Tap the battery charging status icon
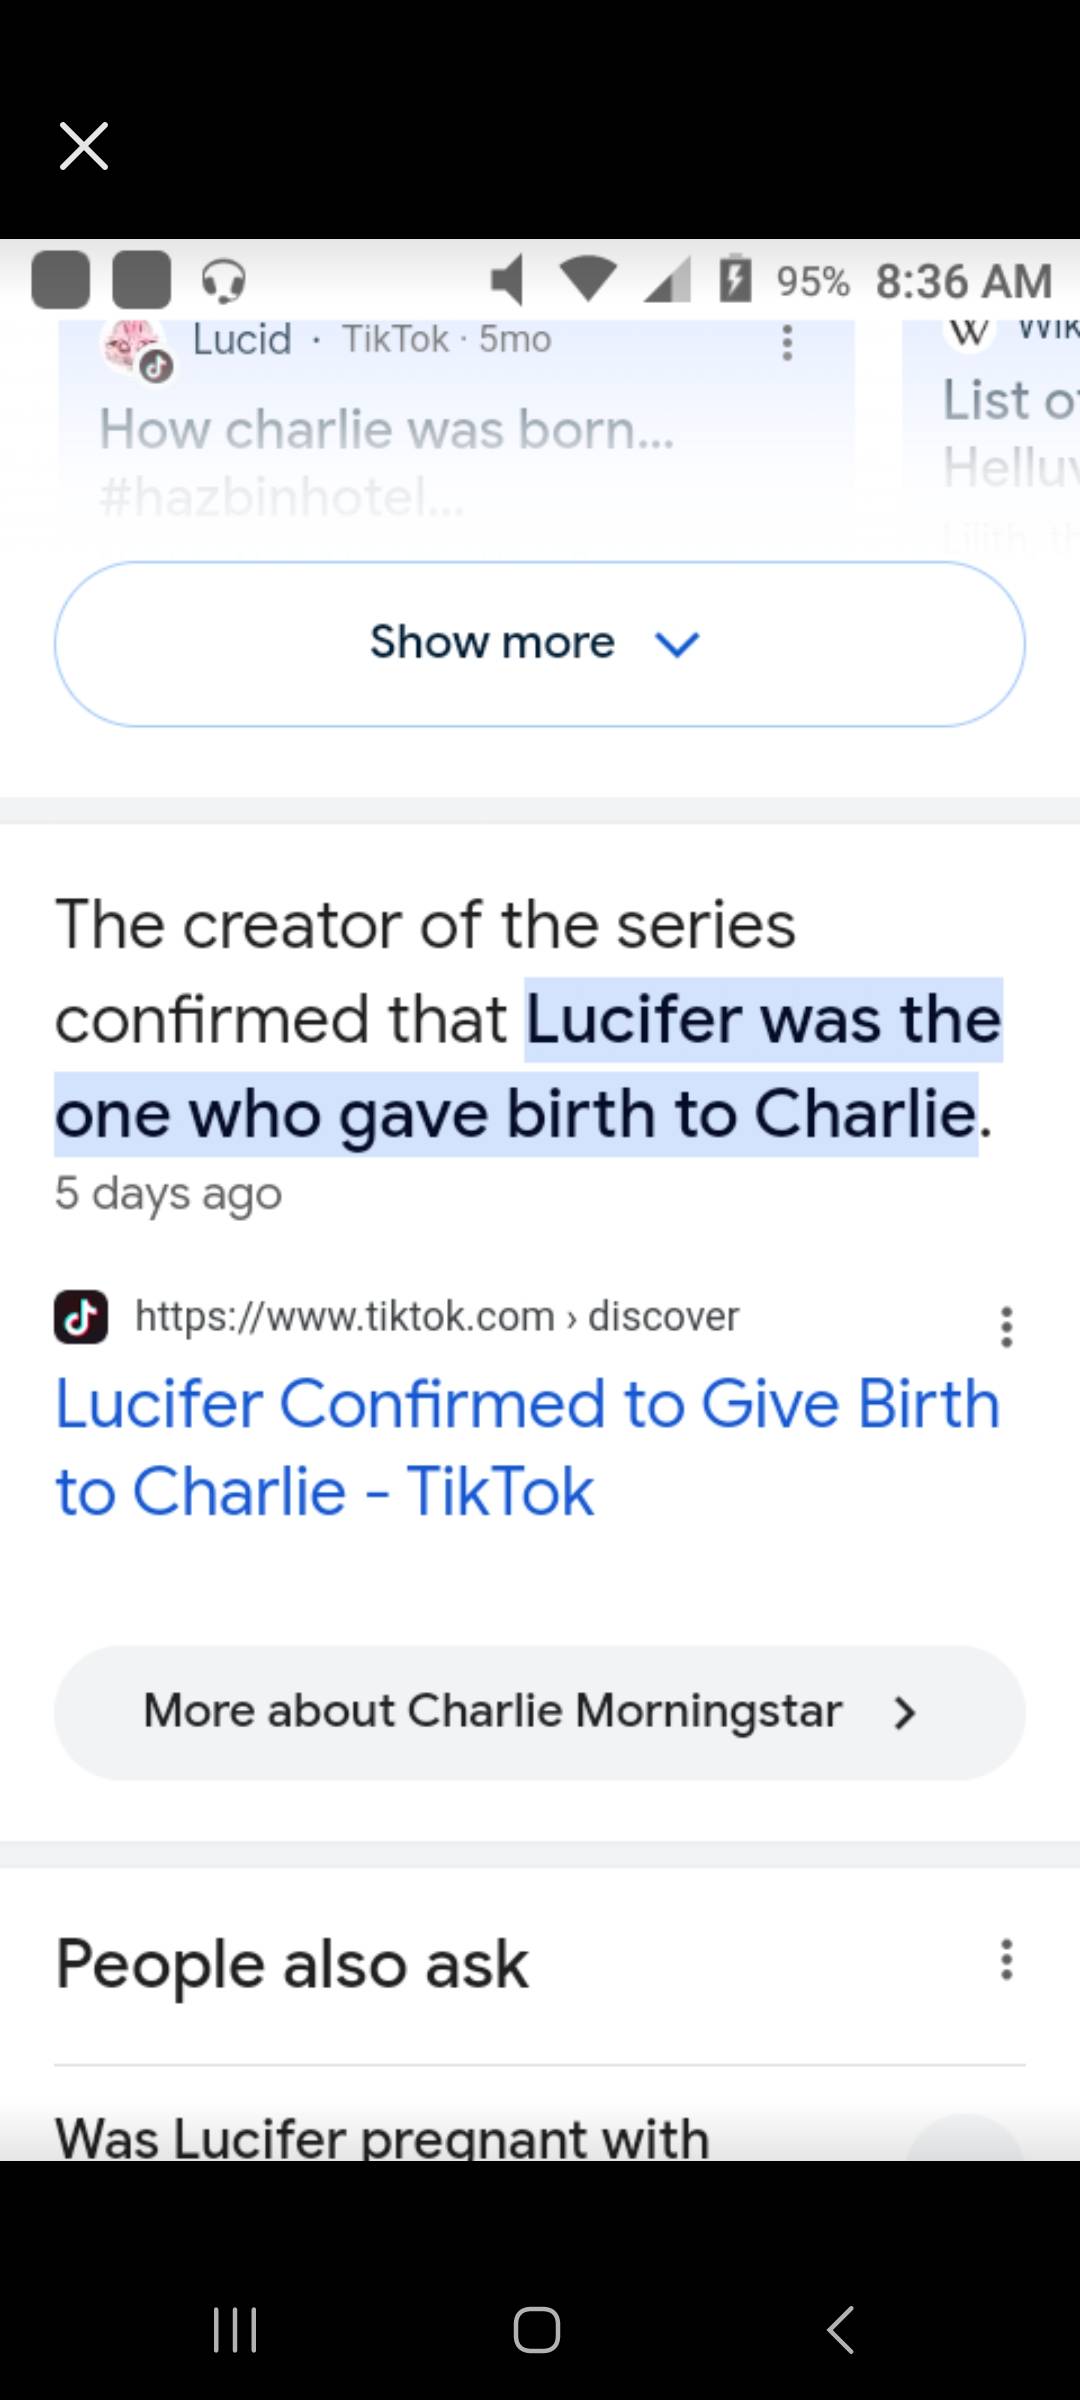1080x2400 pixels. pos(735,280)
